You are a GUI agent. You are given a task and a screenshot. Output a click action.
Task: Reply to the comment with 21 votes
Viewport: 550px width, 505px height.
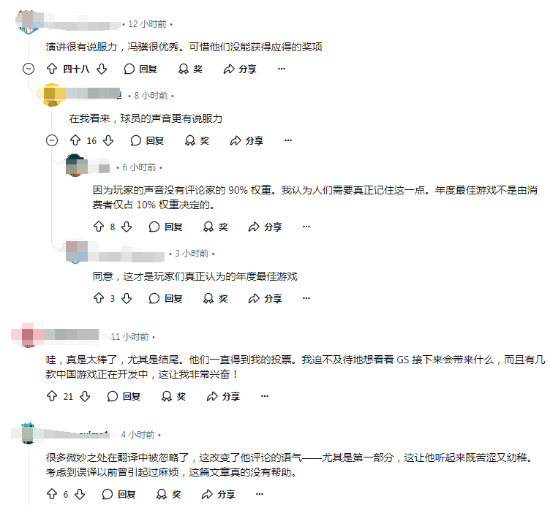point(124,396)
